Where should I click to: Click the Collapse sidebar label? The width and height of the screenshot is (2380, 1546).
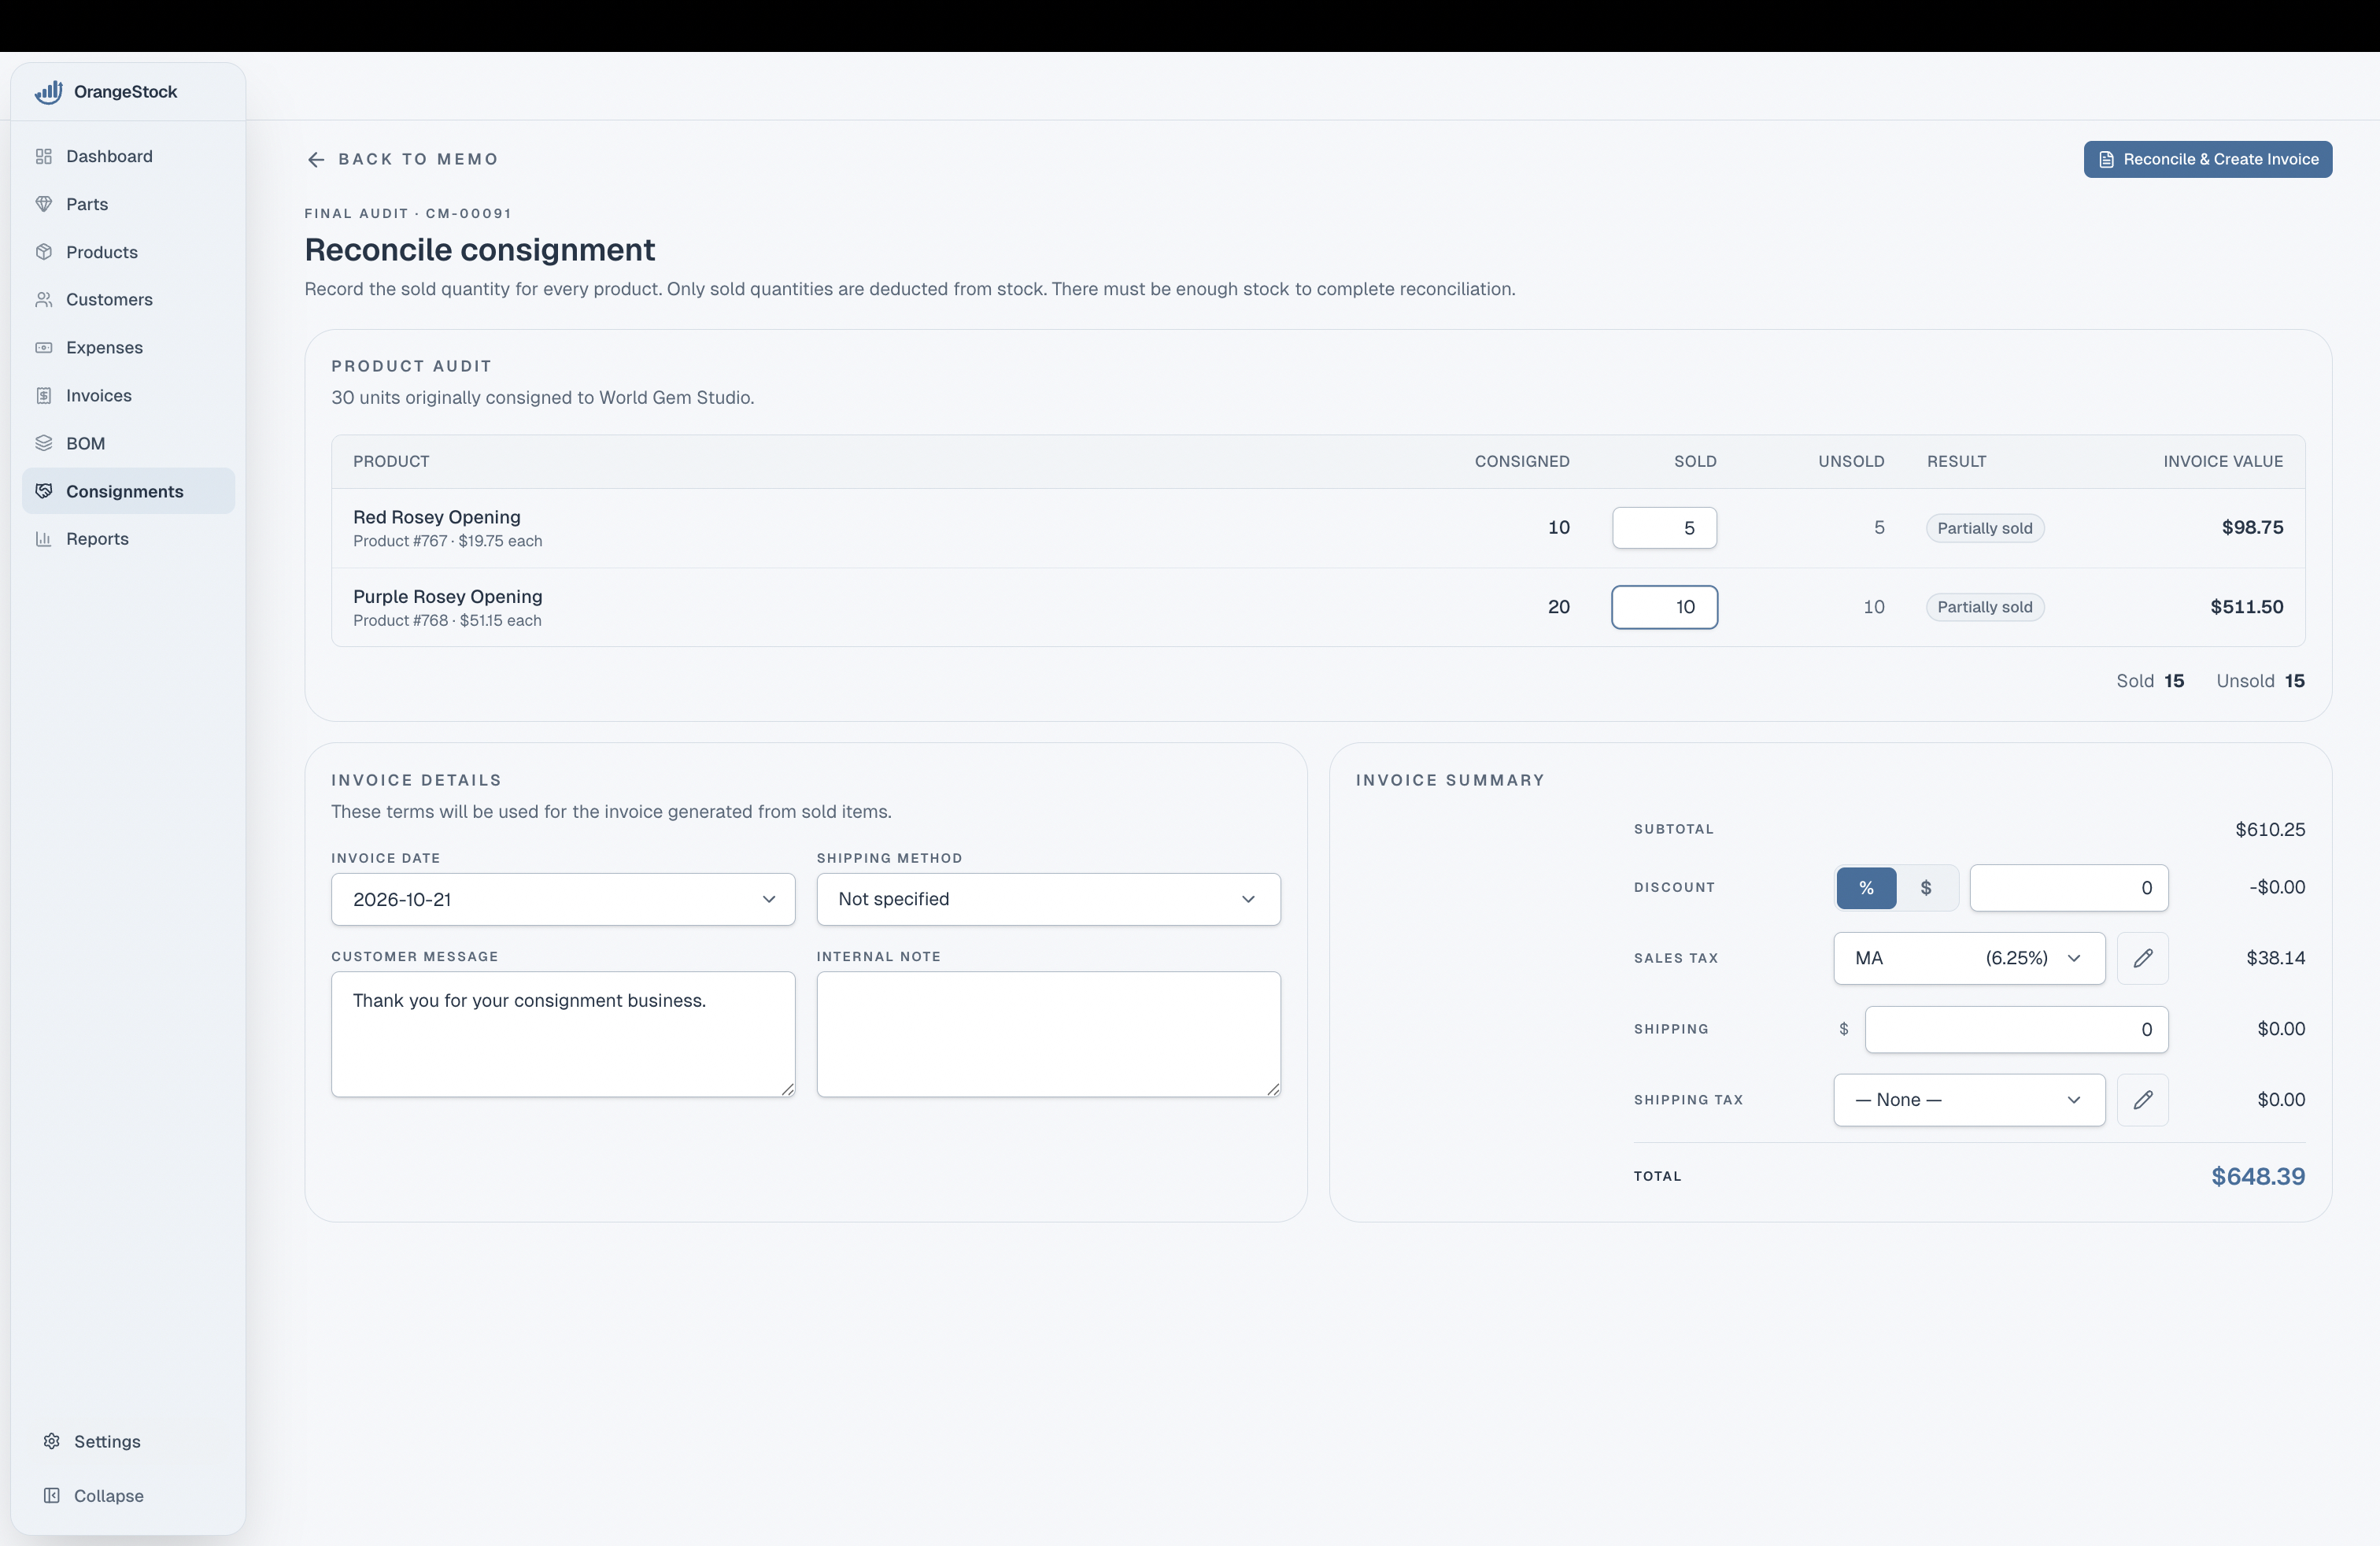[x=109, y=1495]
